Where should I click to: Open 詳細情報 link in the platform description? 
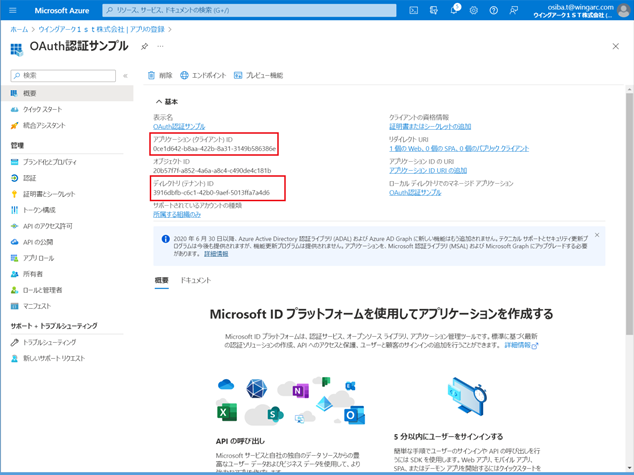pyautogui.click(x=521, y=345)
